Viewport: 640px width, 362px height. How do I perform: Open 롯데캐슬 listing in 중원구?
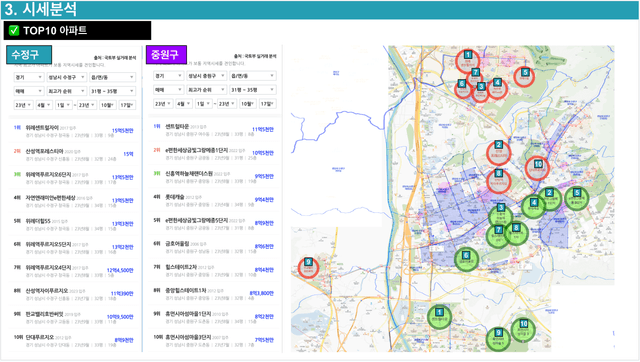pos(213,200)
